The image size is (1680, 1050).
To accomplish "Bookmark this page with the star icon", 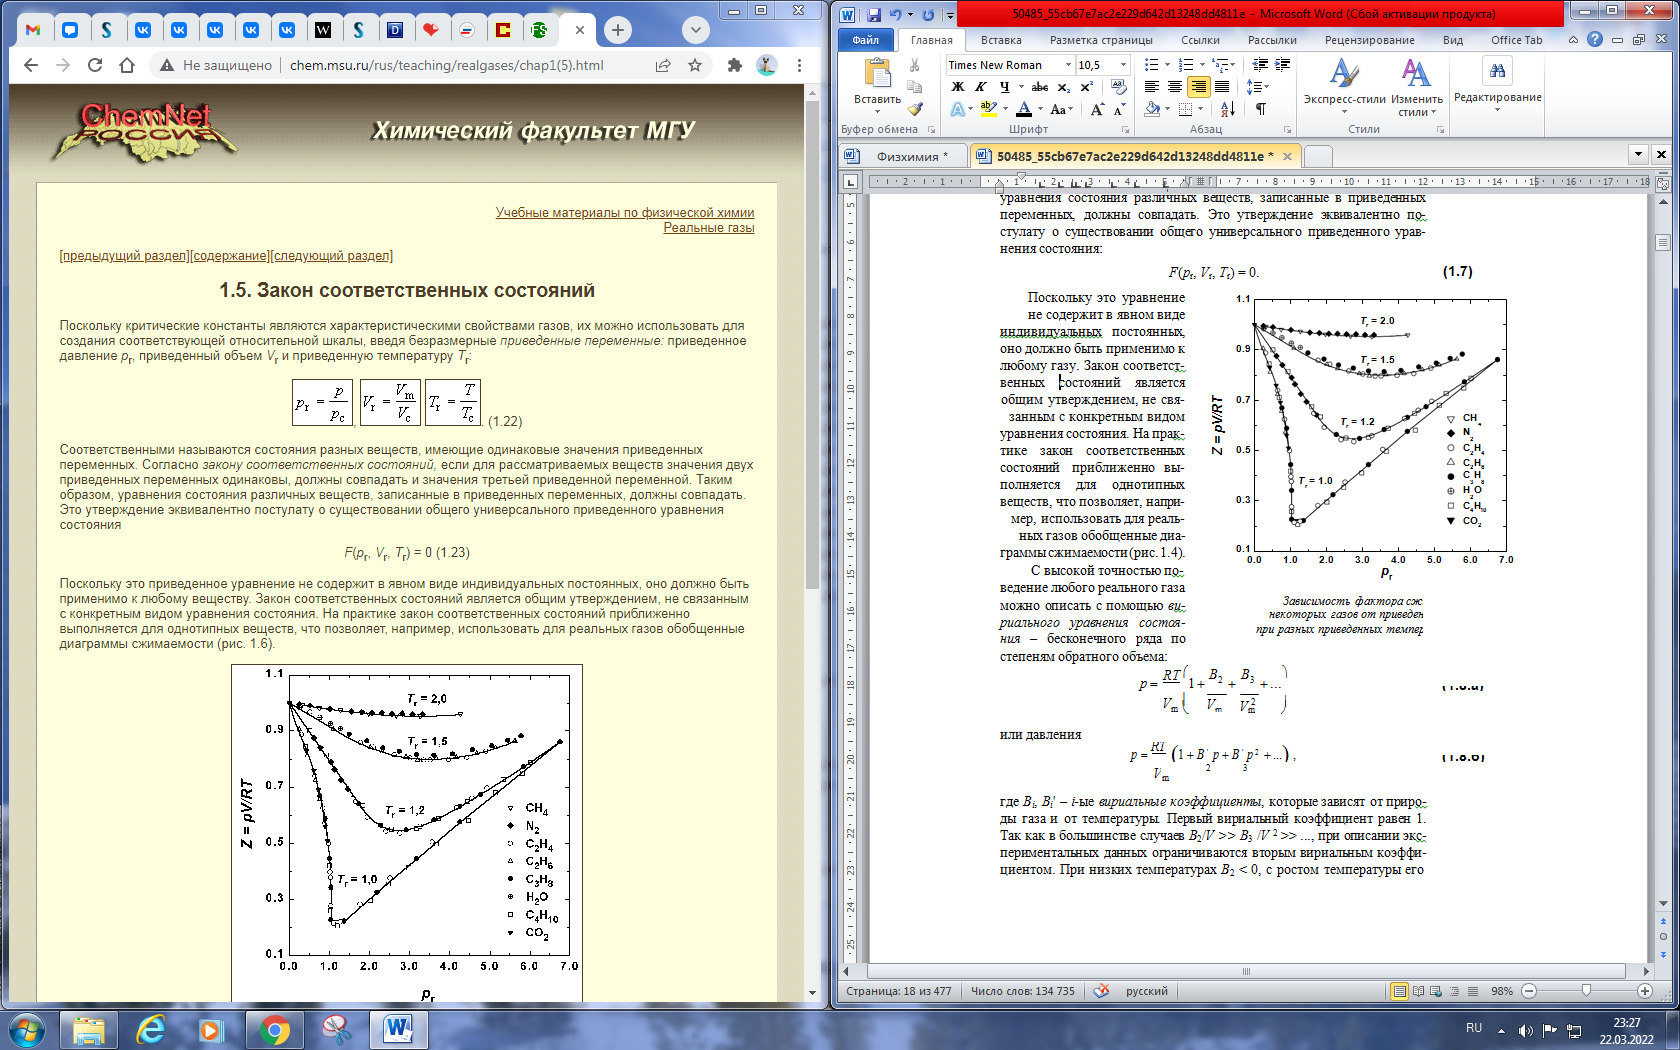I will 695,65.
